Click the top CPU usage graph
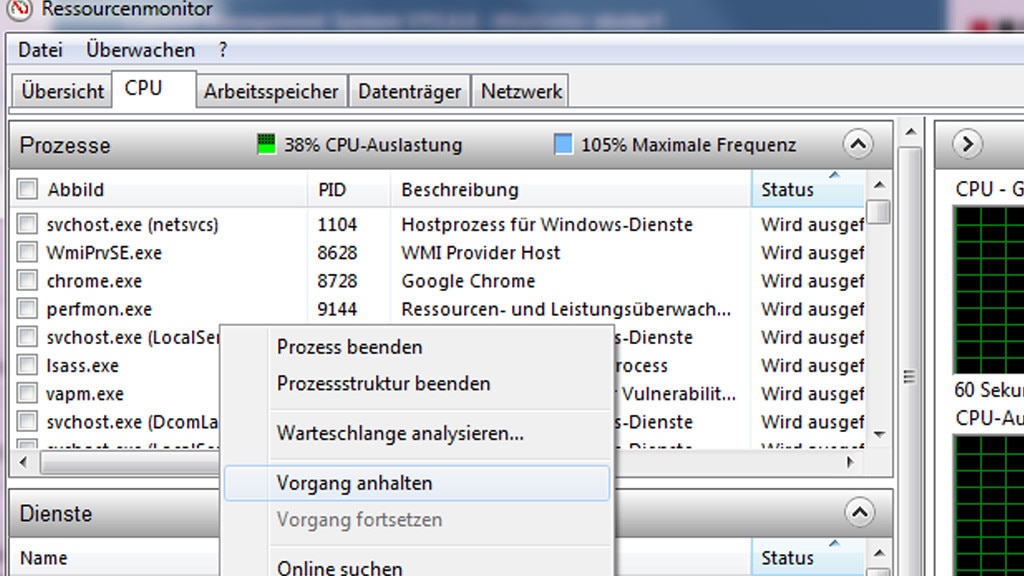The image size is (1024, 576). tap(989, 290)
